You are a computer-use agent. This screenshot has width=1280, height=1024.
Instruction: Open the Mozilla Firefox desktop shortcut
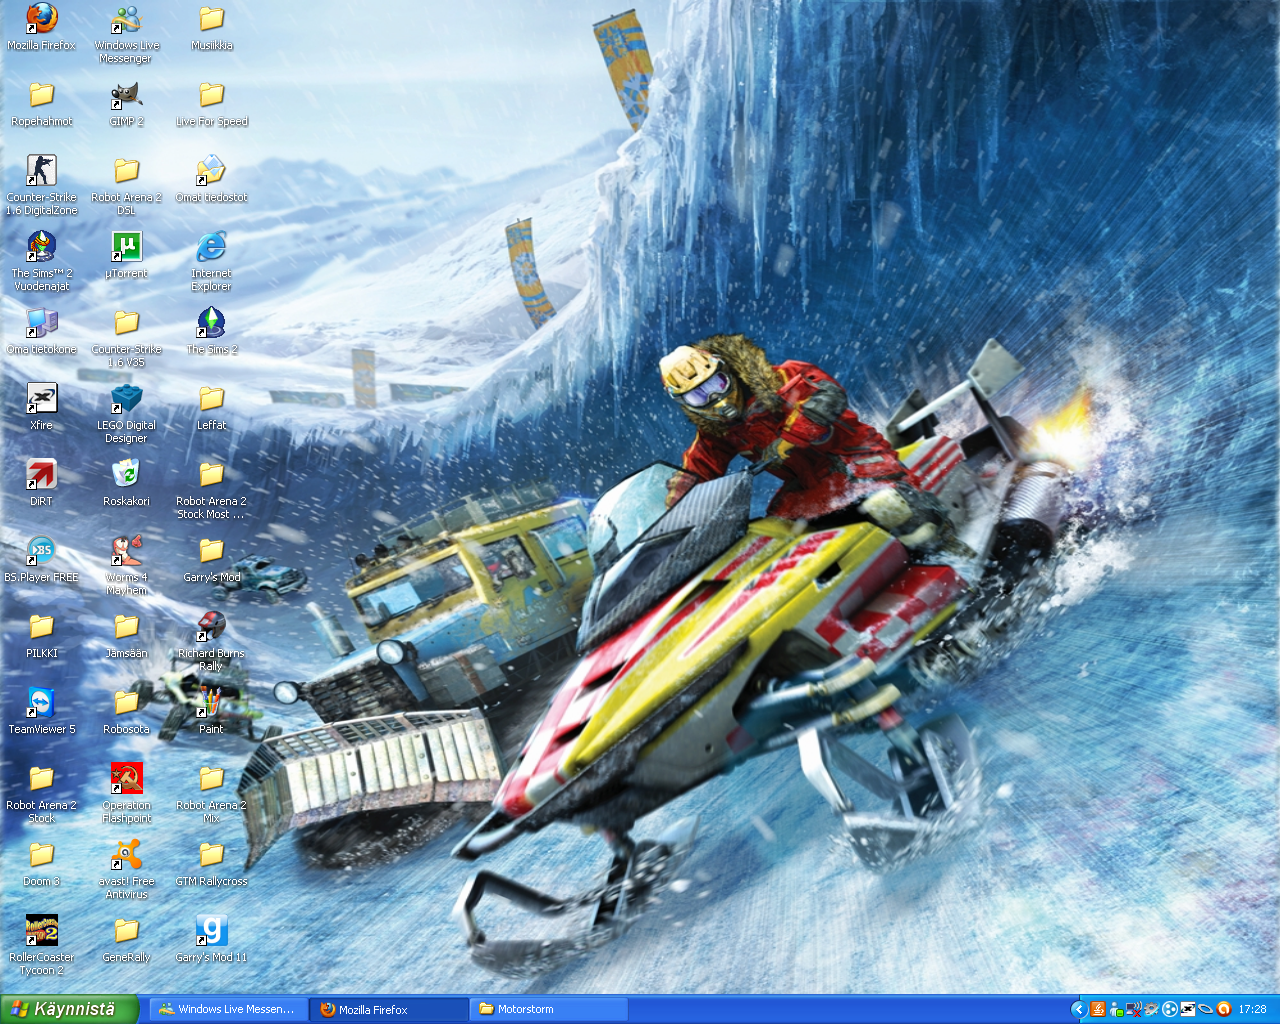(x=41, y=19)
